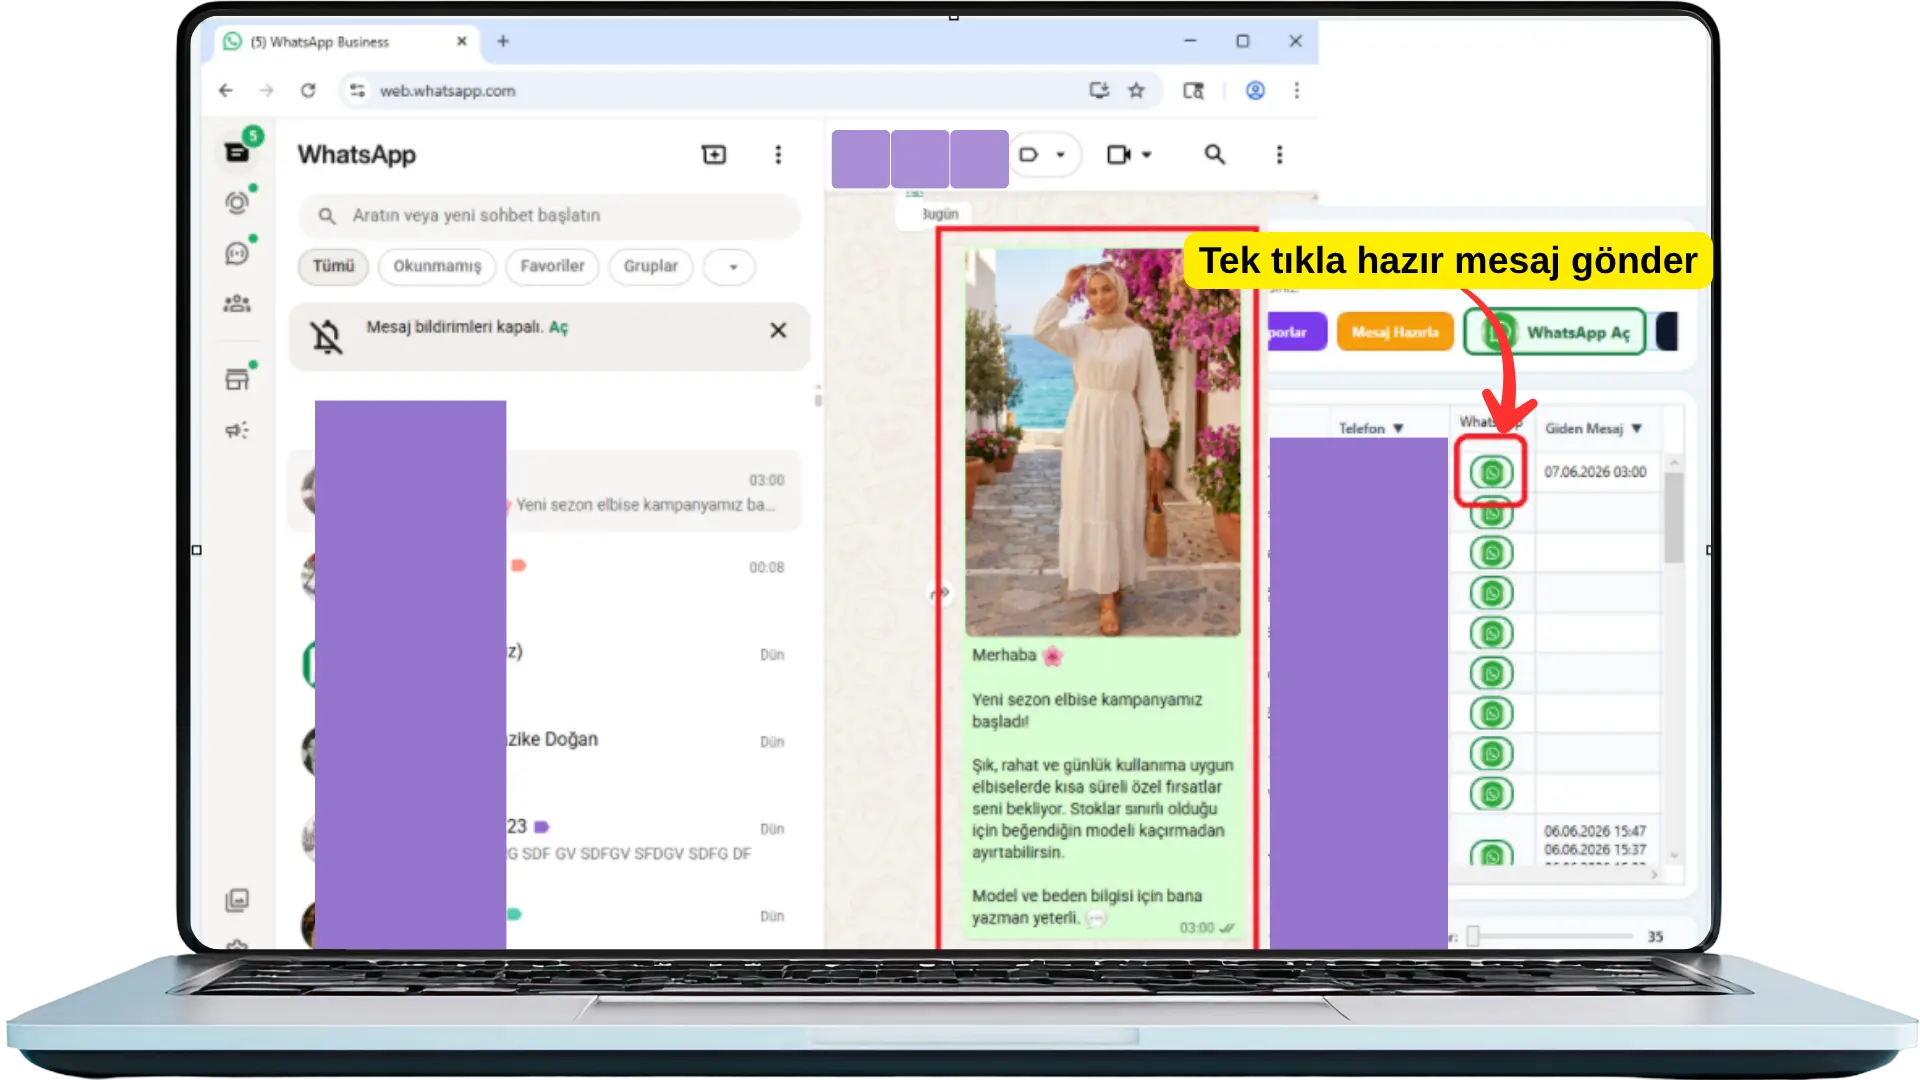Viewport: 1920px width, 1080px height.
Task: Click the install app icon in address bar
Action: [x=1099, y=90]
